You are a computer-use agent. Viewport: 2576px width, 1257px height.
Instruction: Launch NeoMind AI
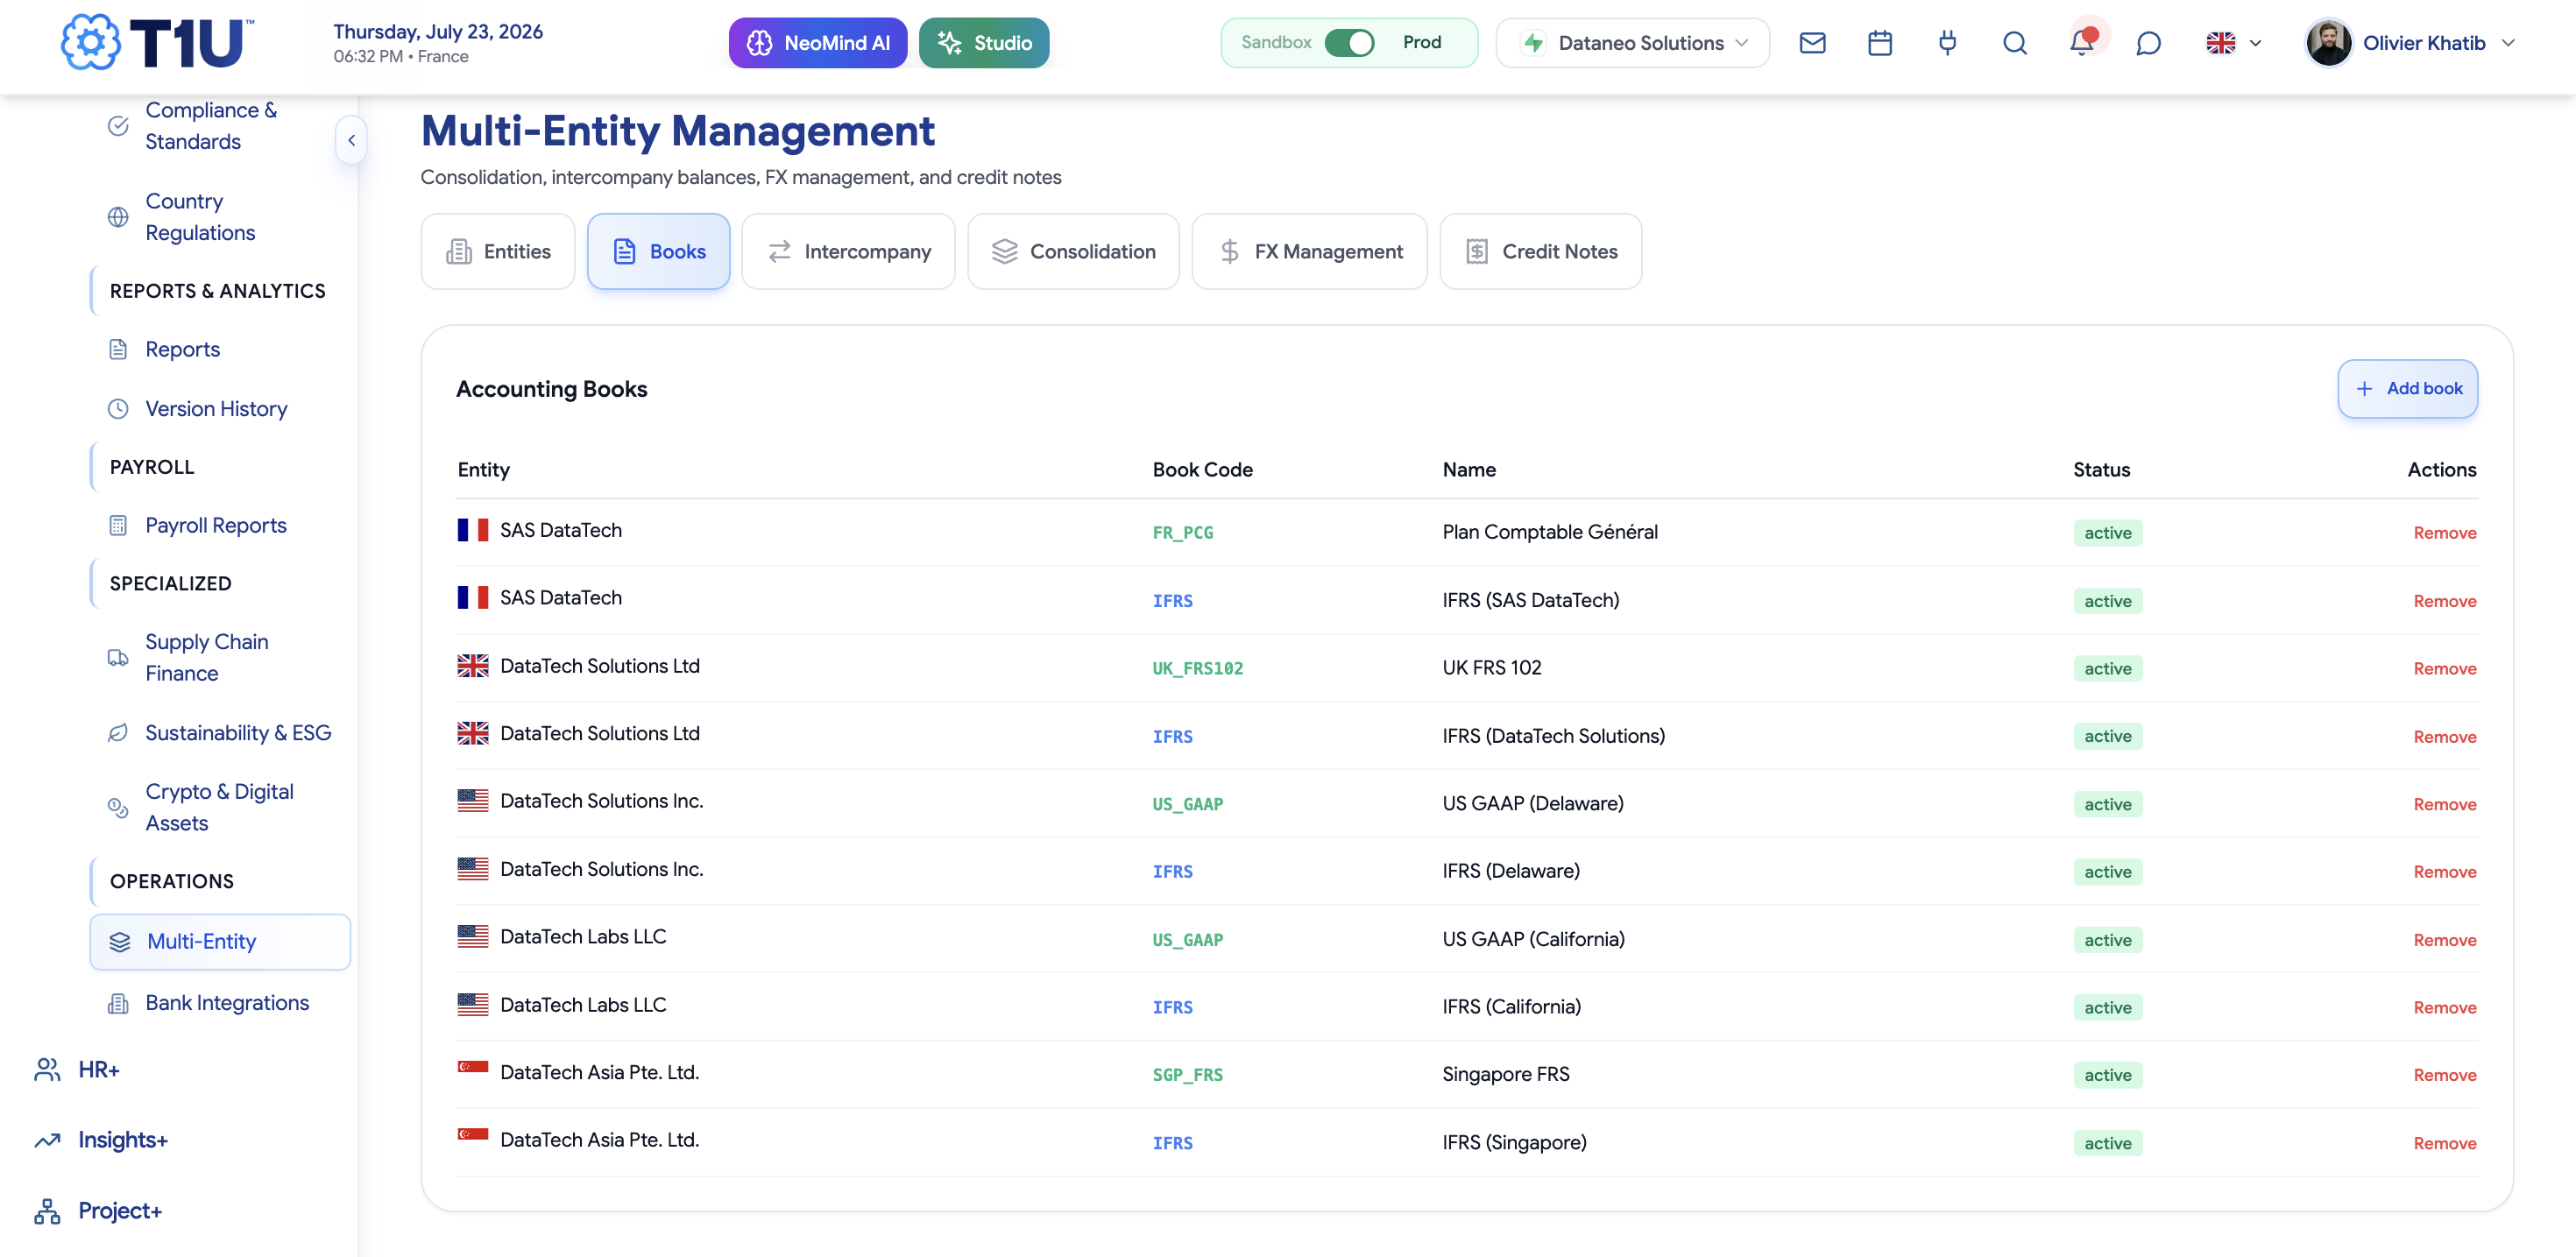click(x=817, y=43)
